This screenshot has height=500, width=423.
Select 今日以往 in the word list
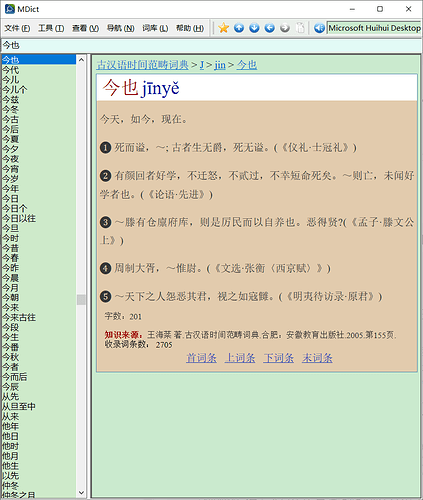(x=19, y=218)
